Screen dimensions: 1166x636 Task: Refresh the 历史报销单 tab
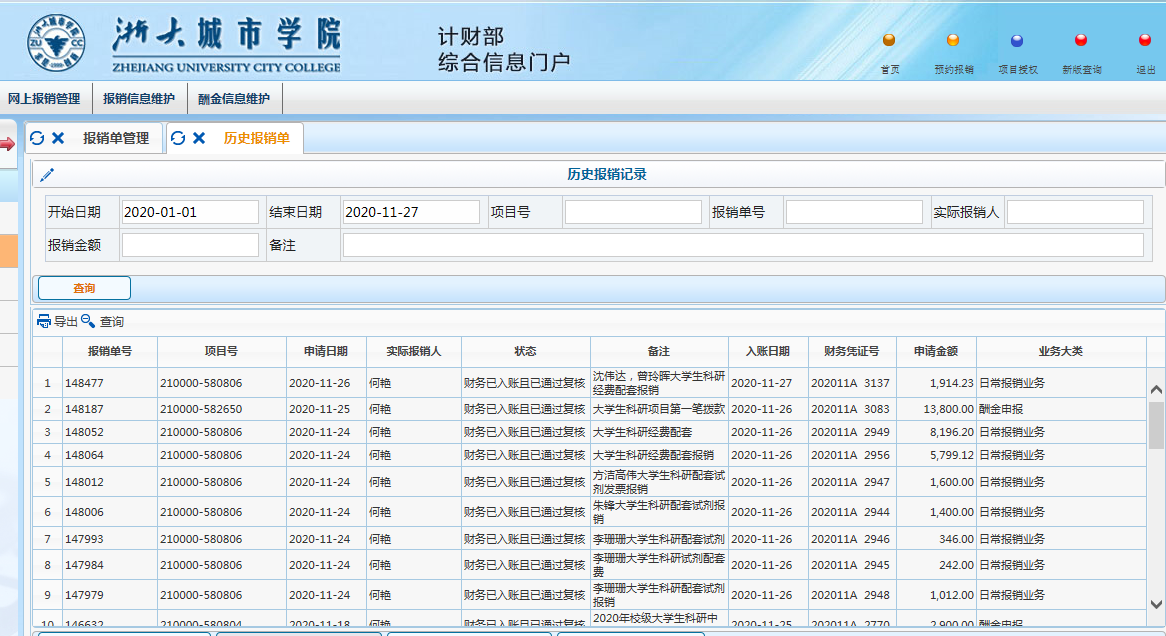point(178,138)
